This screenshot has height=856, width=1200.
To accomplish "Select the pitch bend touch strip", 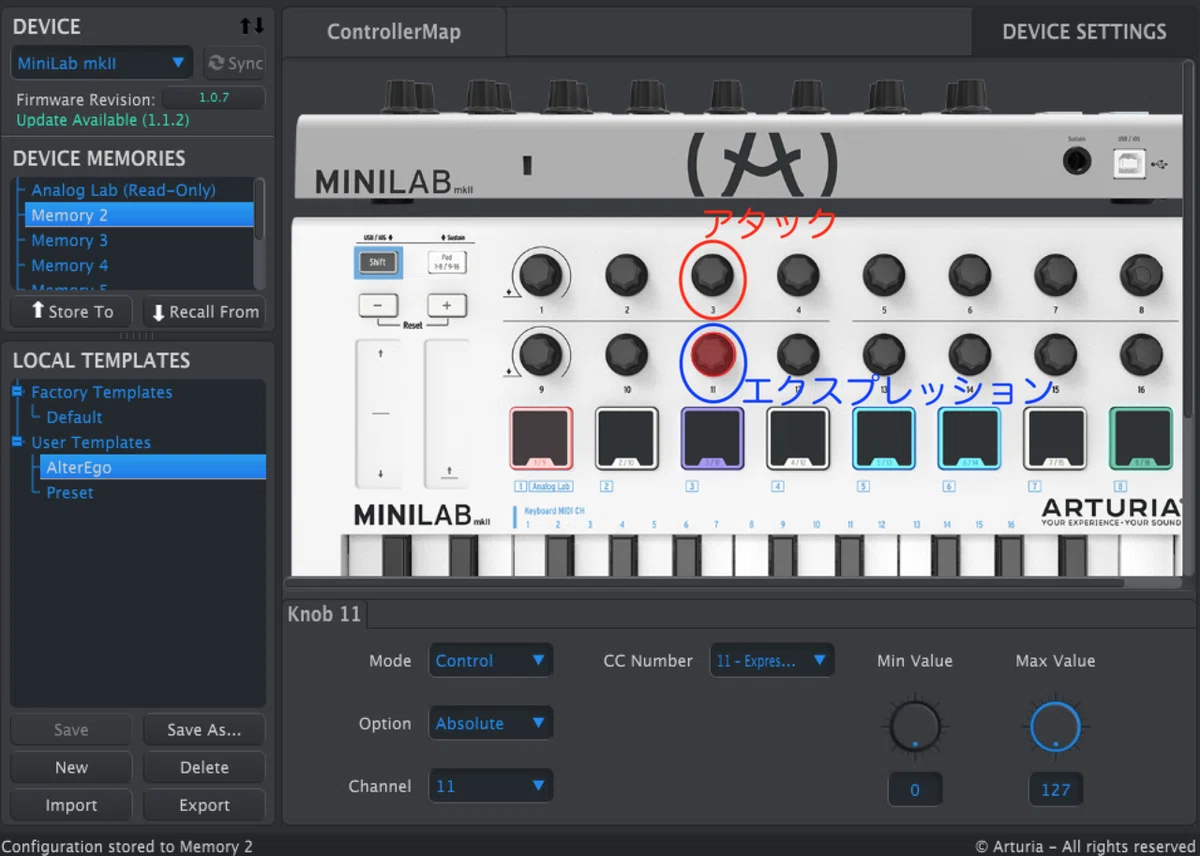I will click(x=379, y=413).
